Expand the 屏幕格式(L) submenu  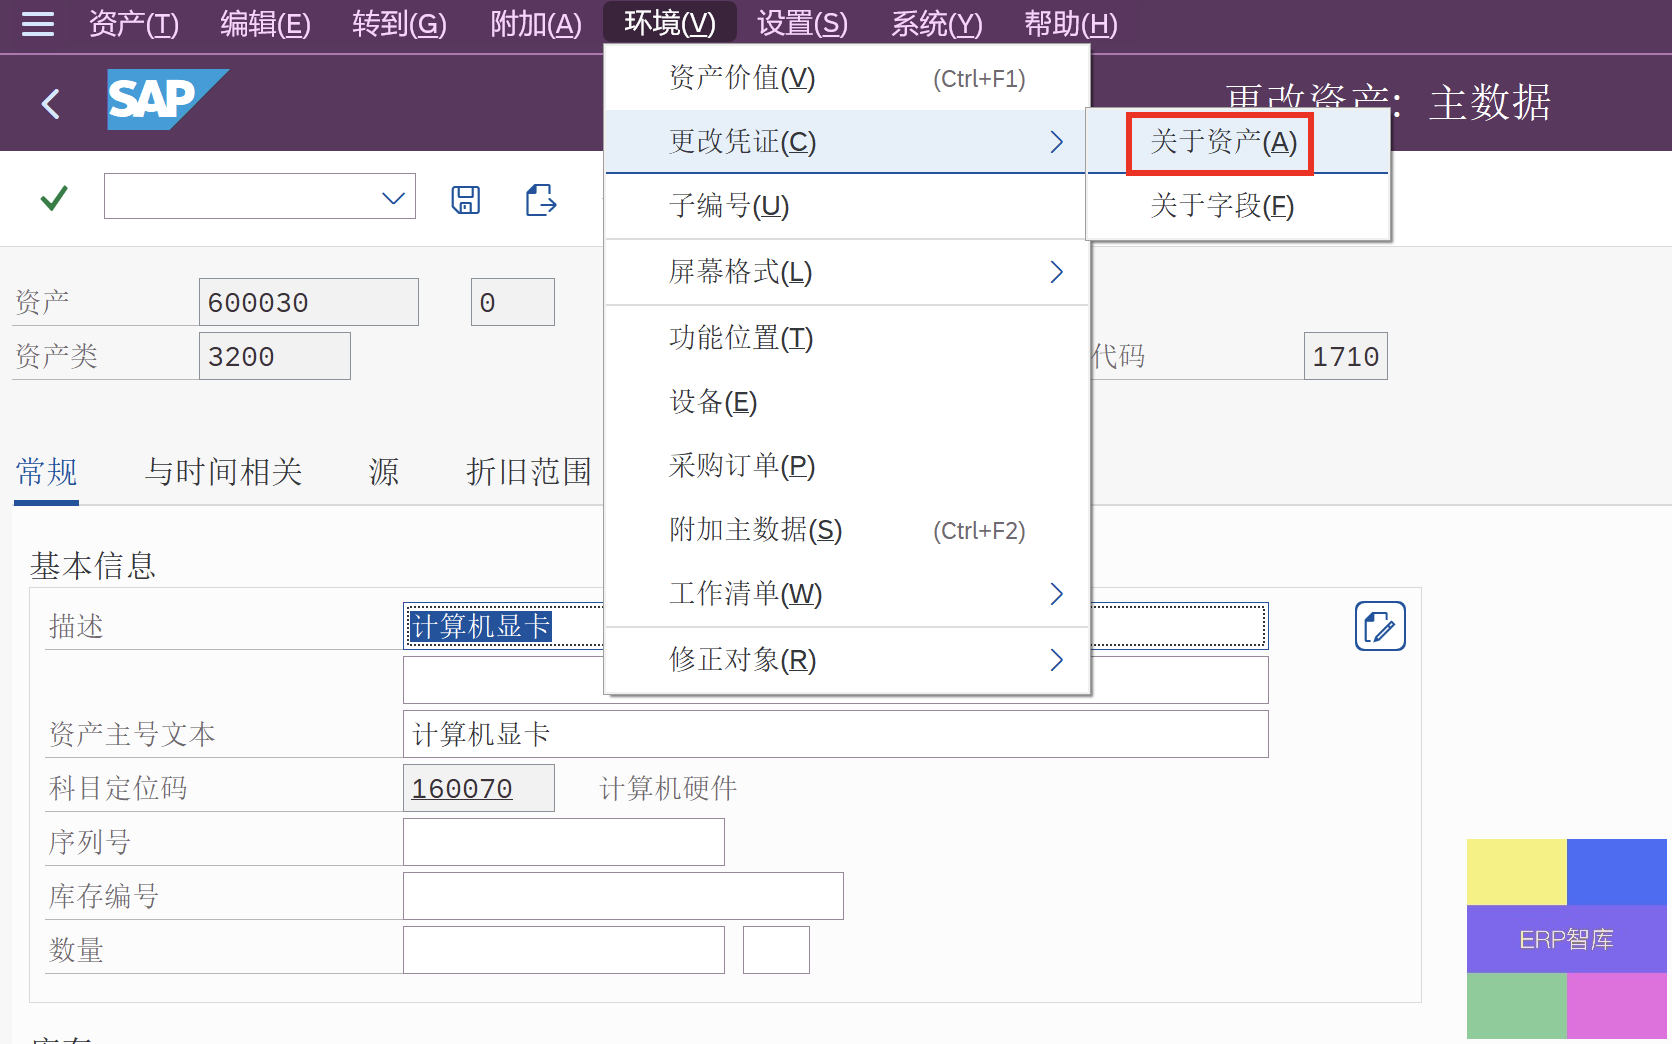1056,272
